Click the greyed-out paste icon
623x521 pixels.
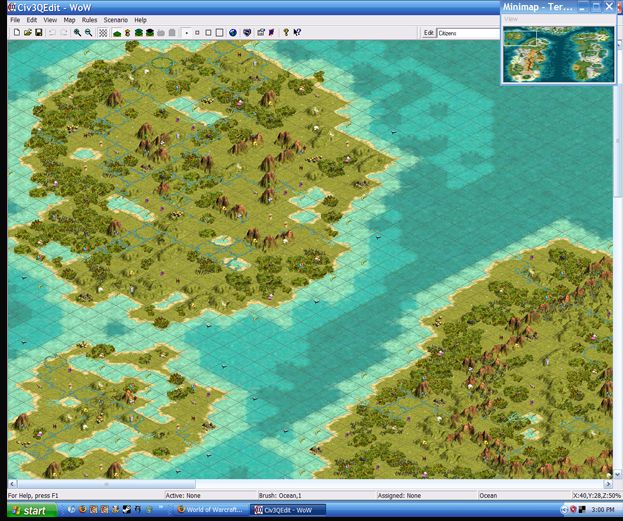(x=172, y=33)
